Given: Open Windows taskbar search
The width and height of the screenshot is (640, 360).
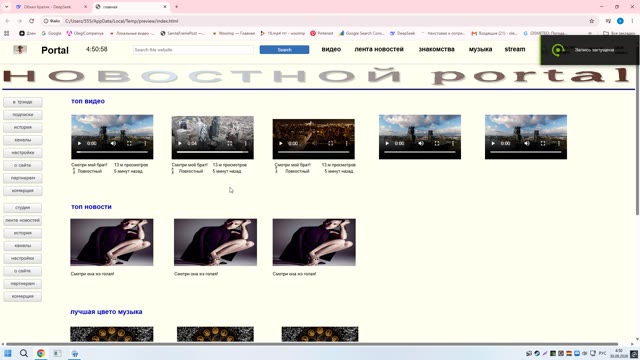Looking at the screenshot, I should point(24,353).
